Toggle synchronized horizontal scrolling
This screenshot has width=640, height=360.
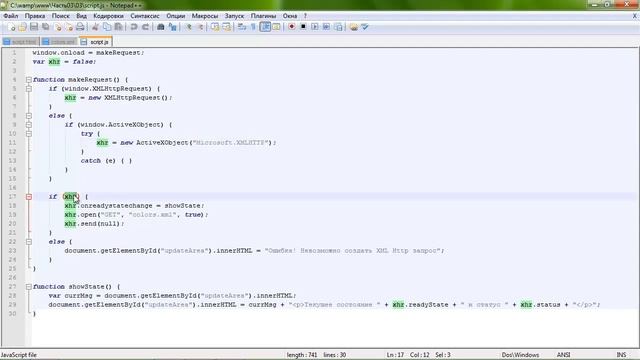227,27
